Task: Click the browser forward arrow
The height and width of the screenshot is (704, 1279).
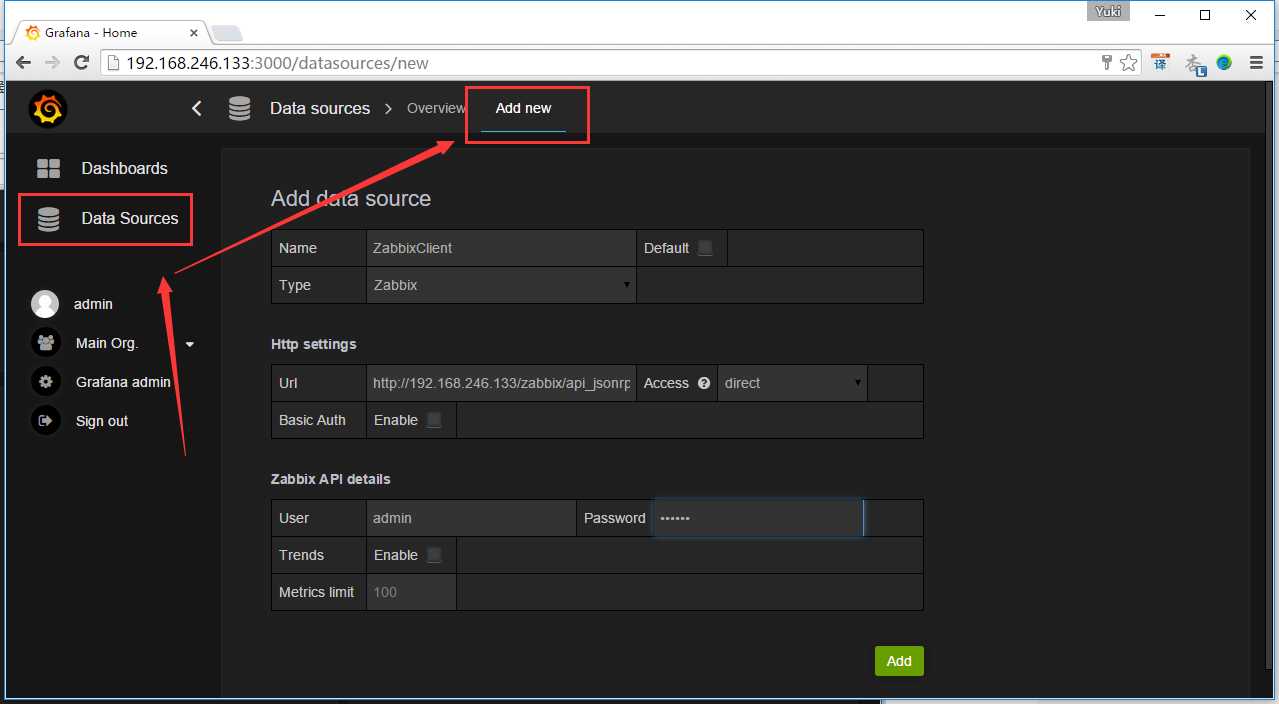Action: coord(52,63)
